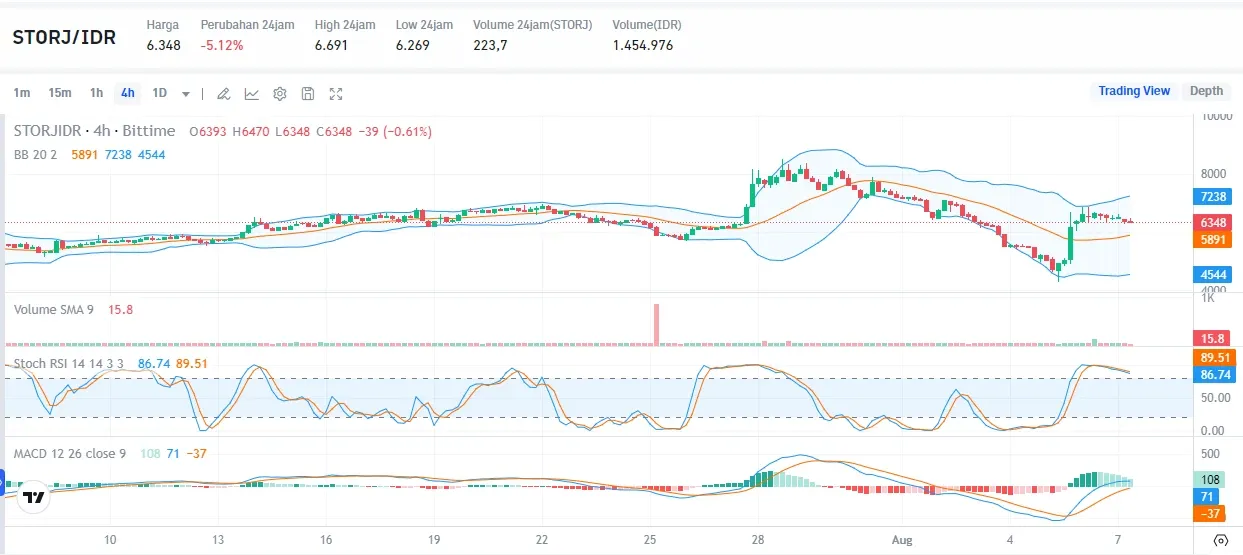Image resolution: width=1243 pixels, height=555 pixels.
Task: Click the STORJ/IDR pair title
Action: pyautogui.click(x=64, y=38)
